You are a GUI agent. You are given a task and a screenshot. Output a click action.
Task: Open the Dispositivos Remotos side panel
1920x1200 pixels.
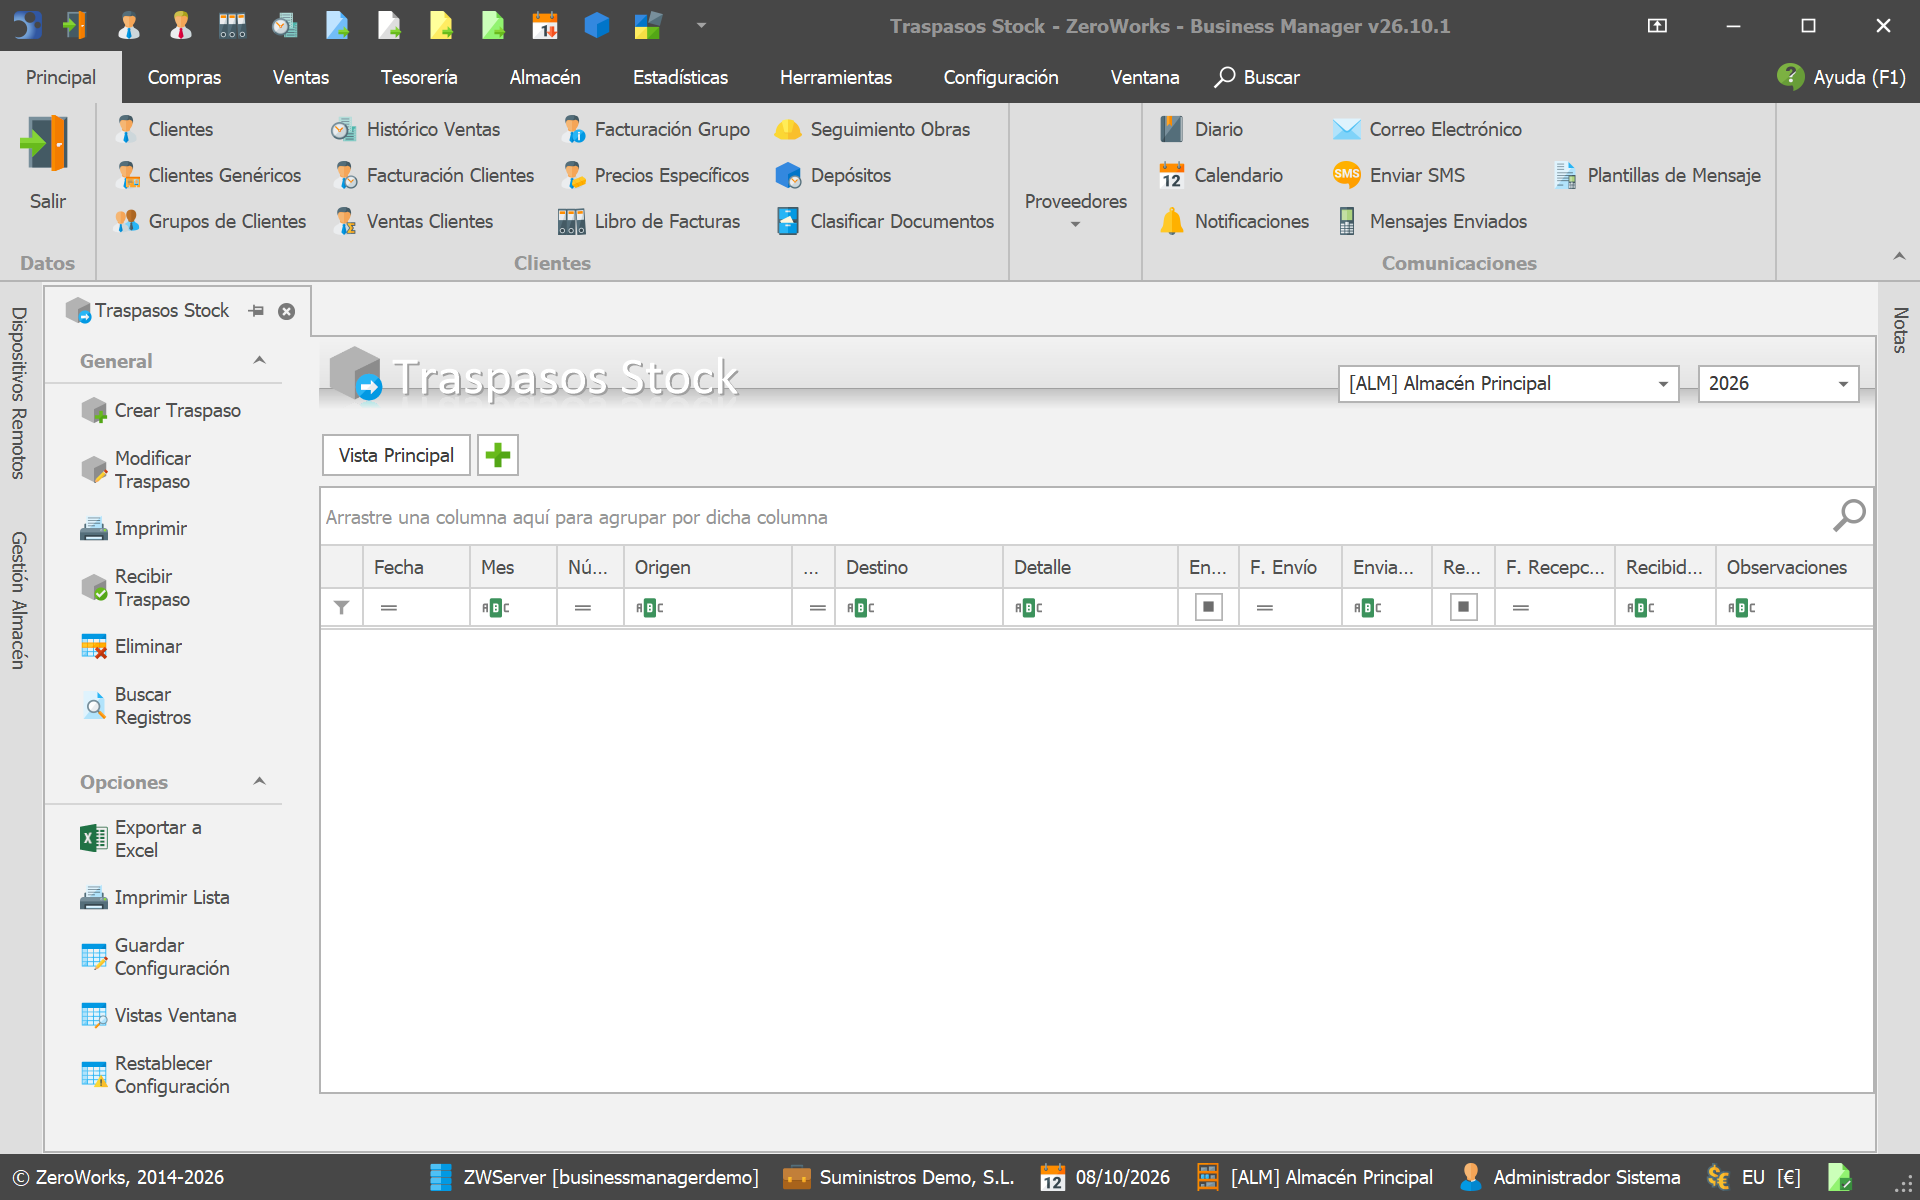click(18, 393)
